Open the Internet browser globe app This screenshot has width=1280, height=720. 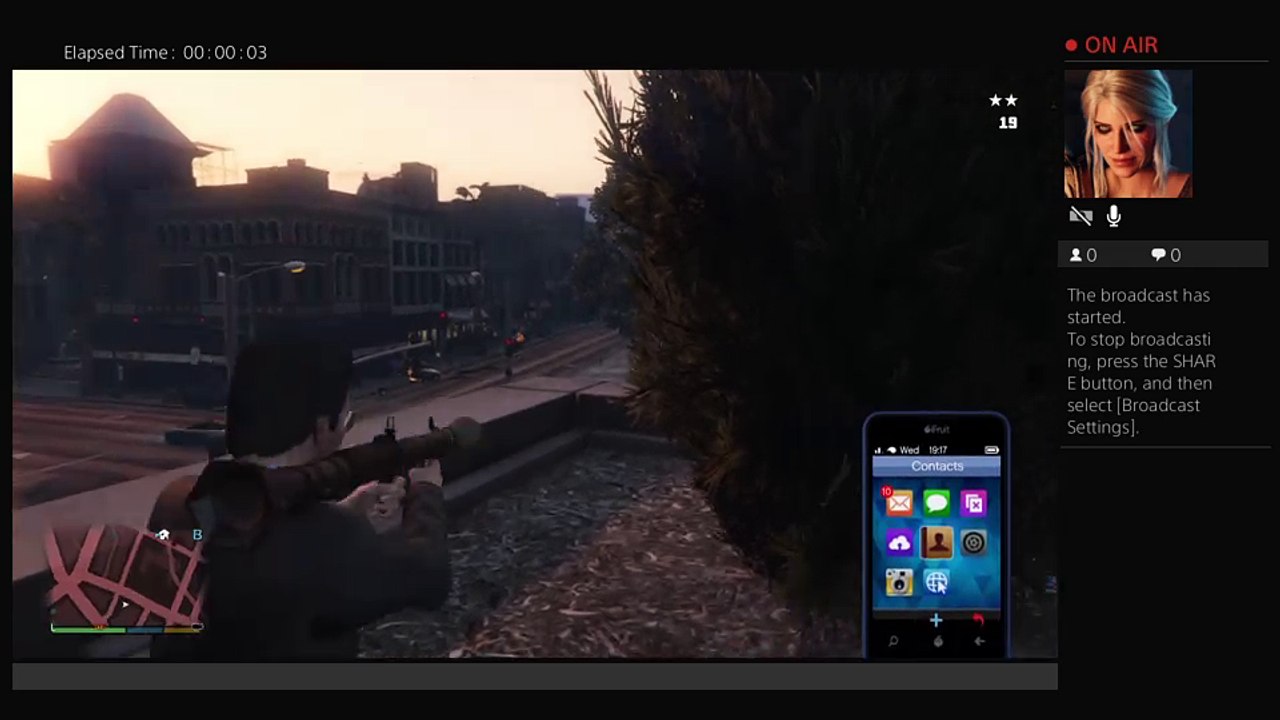936,581
